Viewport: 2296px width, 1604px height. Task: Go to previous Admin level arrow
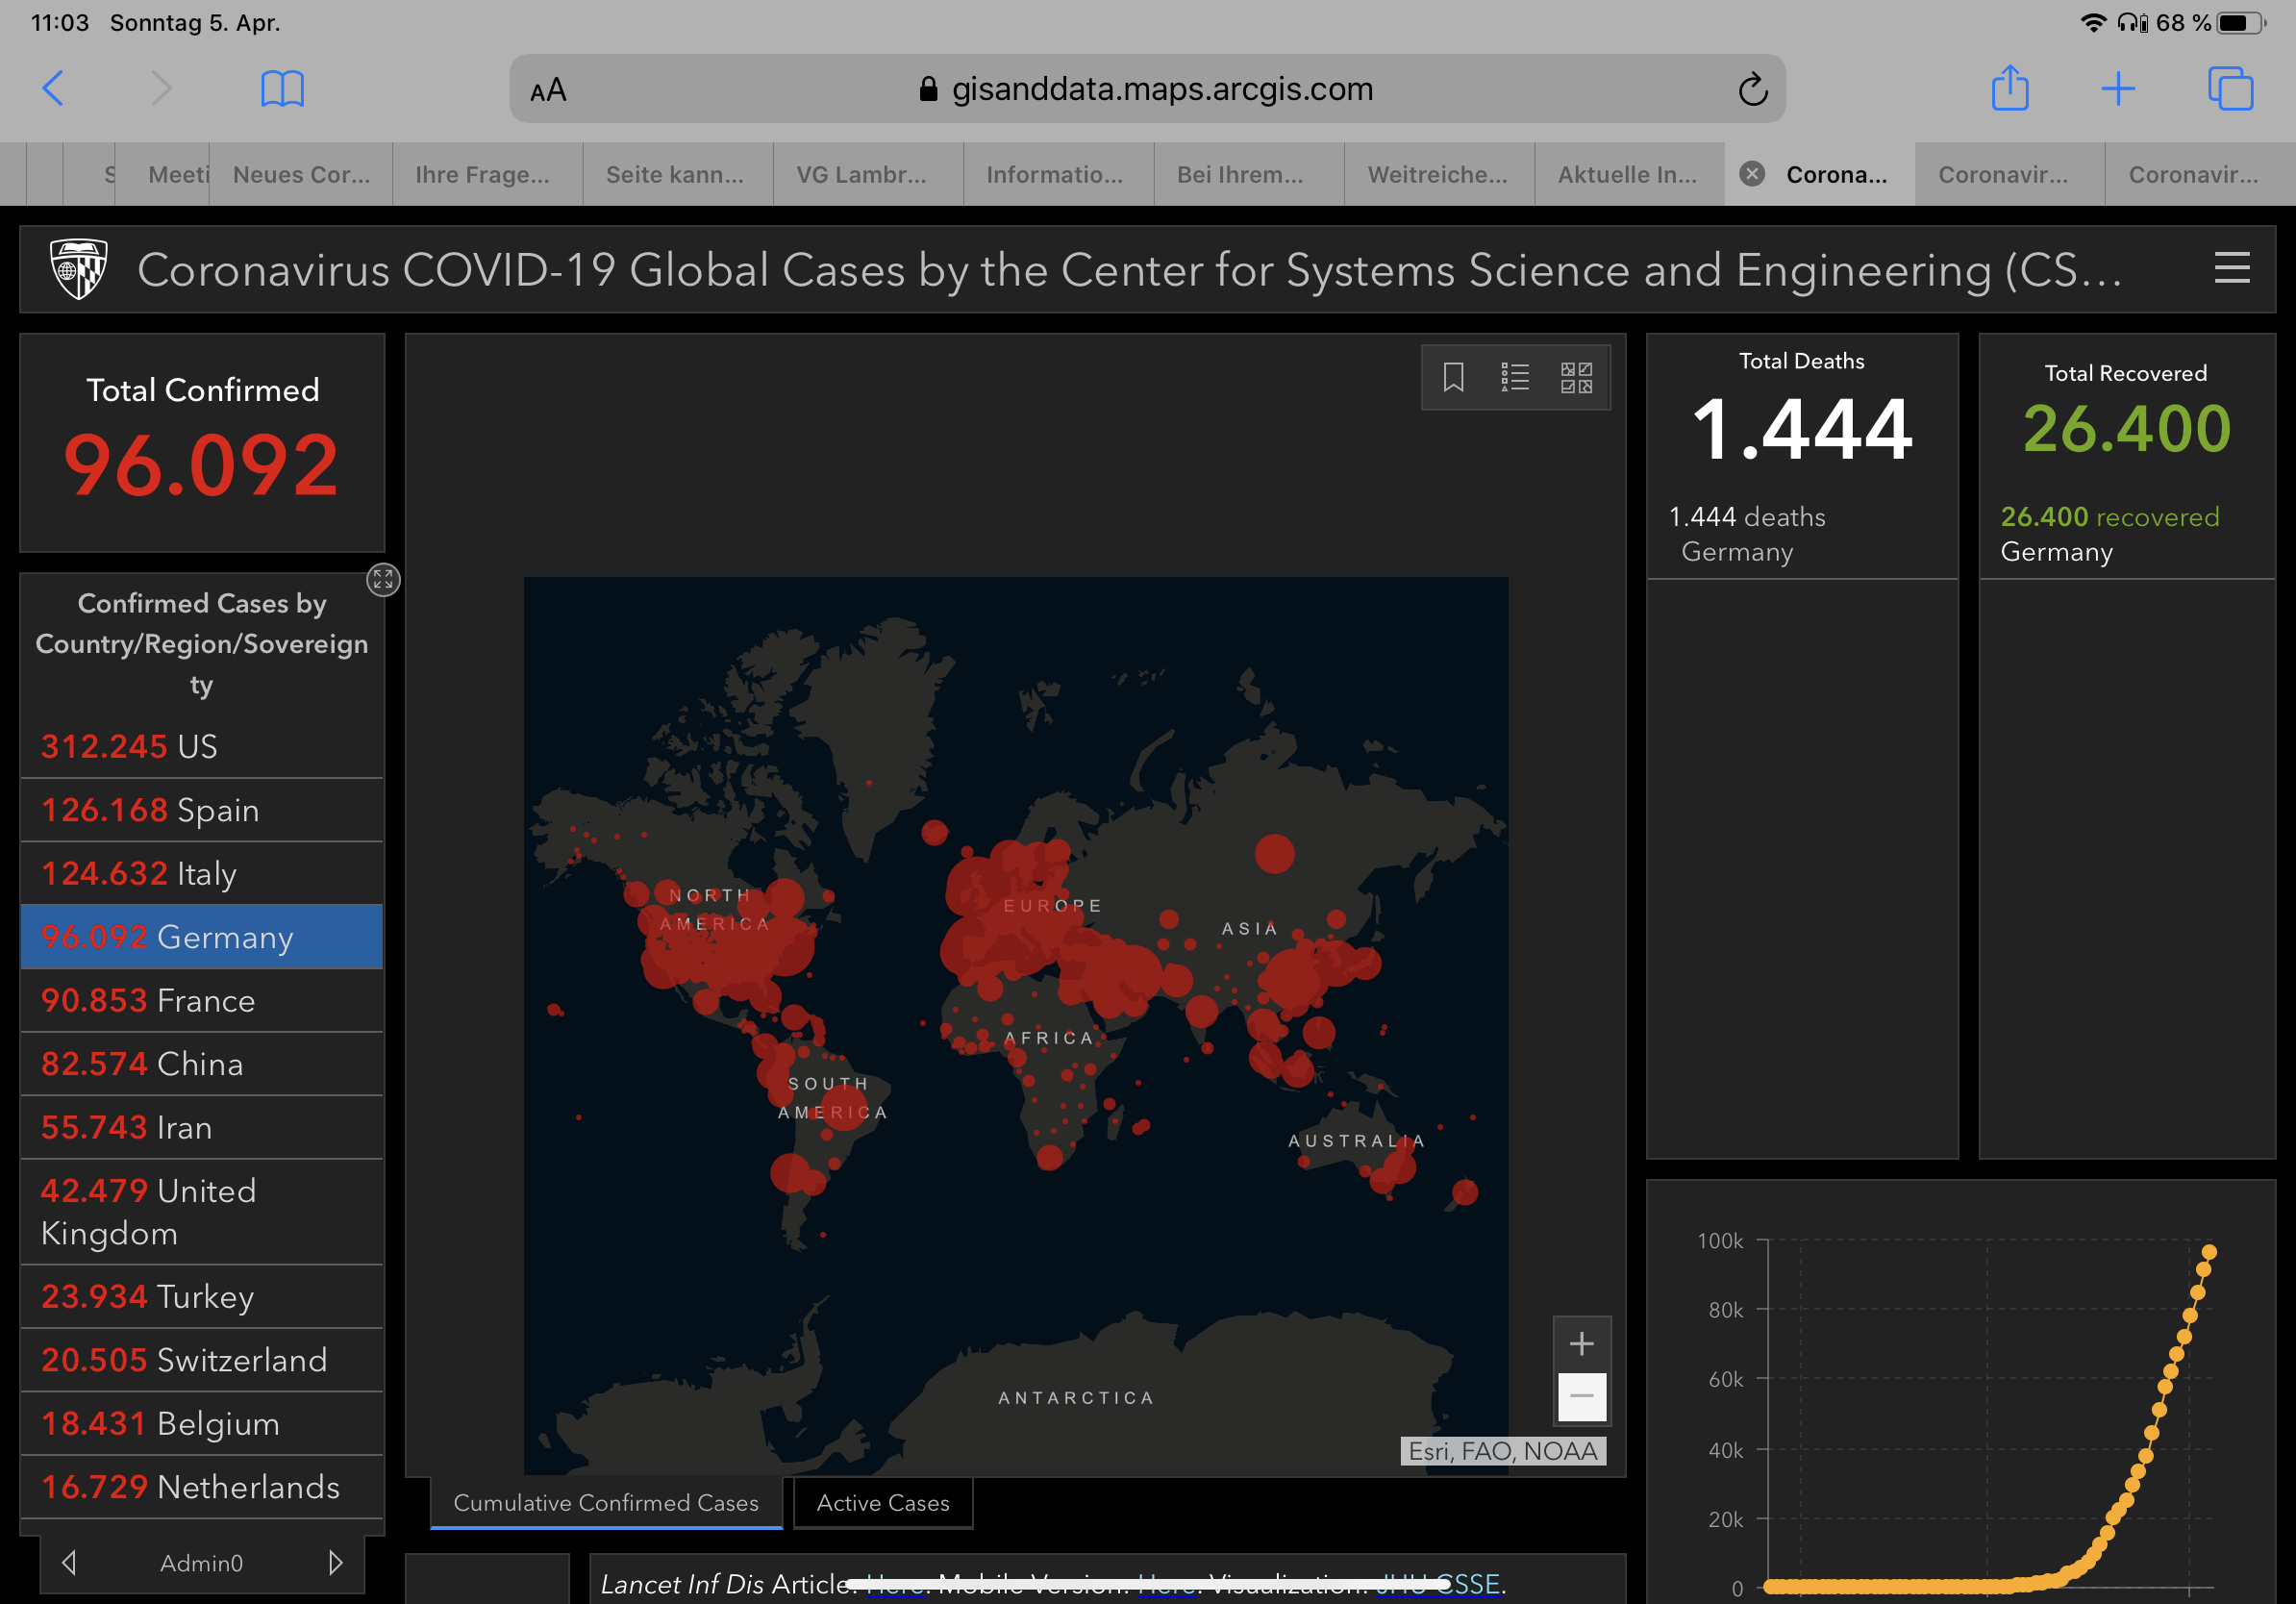click(x=69, y=1562)
